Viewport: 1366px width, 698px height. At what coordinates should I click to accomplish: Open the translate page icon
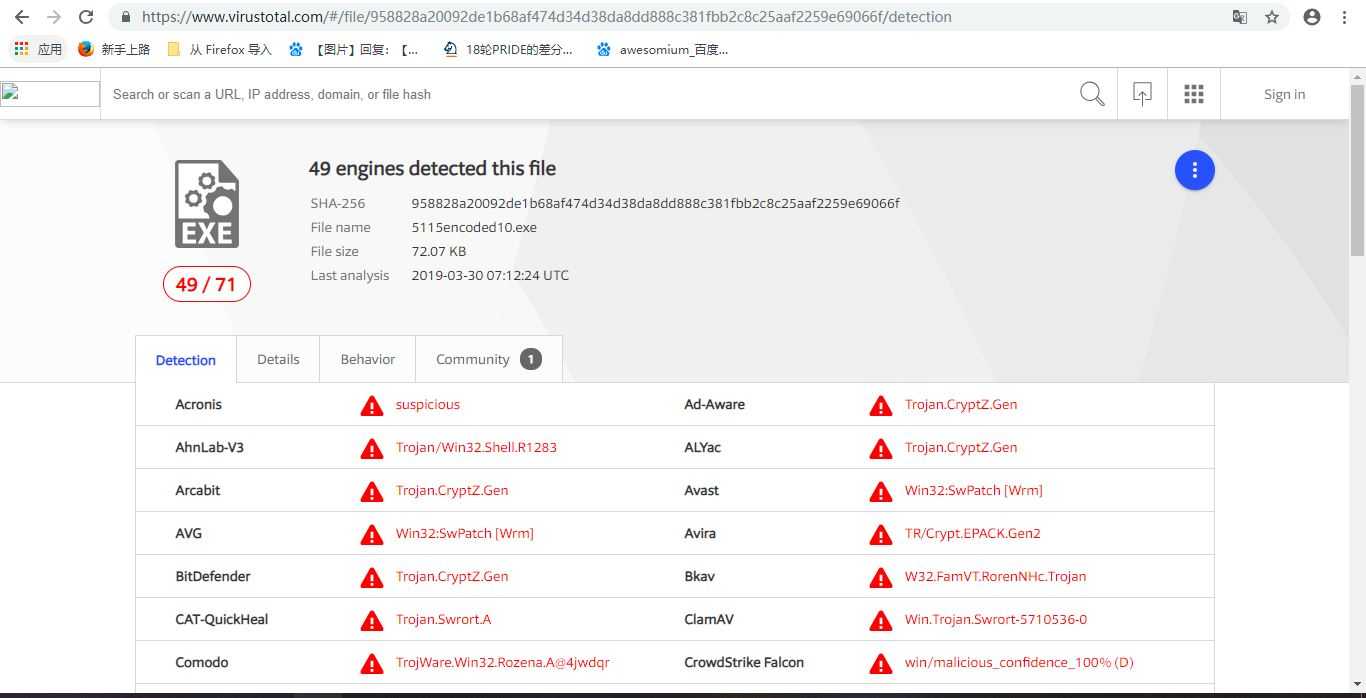tap(1240, 17)
